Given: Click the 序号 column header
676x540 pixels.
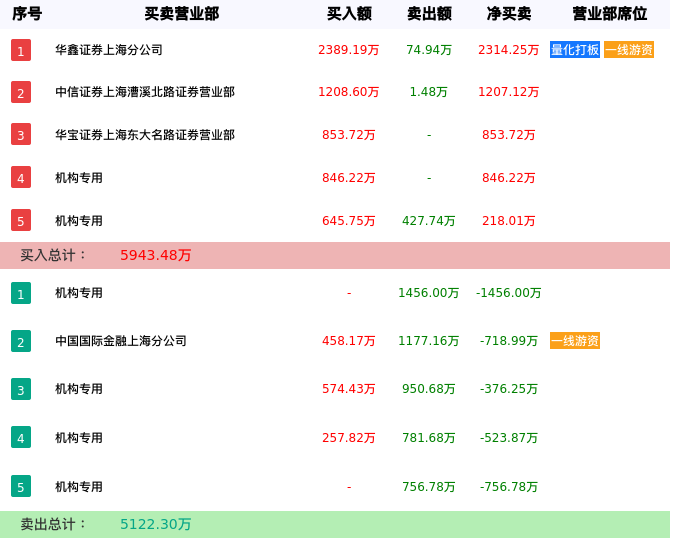Looking at the screenshot, I should [27, 14].
